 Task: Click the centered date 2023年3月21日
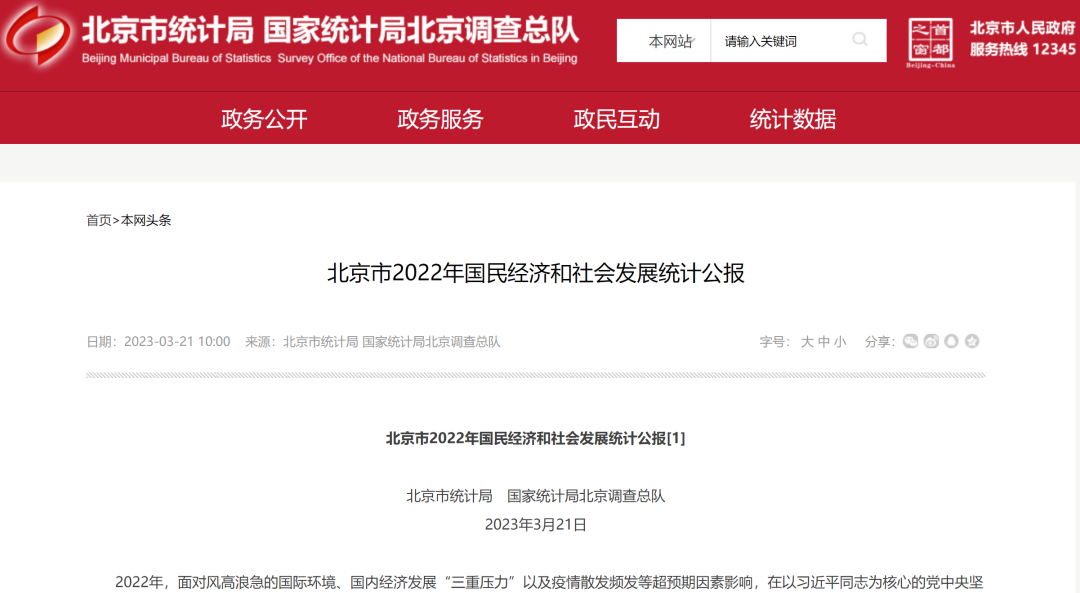536,525
